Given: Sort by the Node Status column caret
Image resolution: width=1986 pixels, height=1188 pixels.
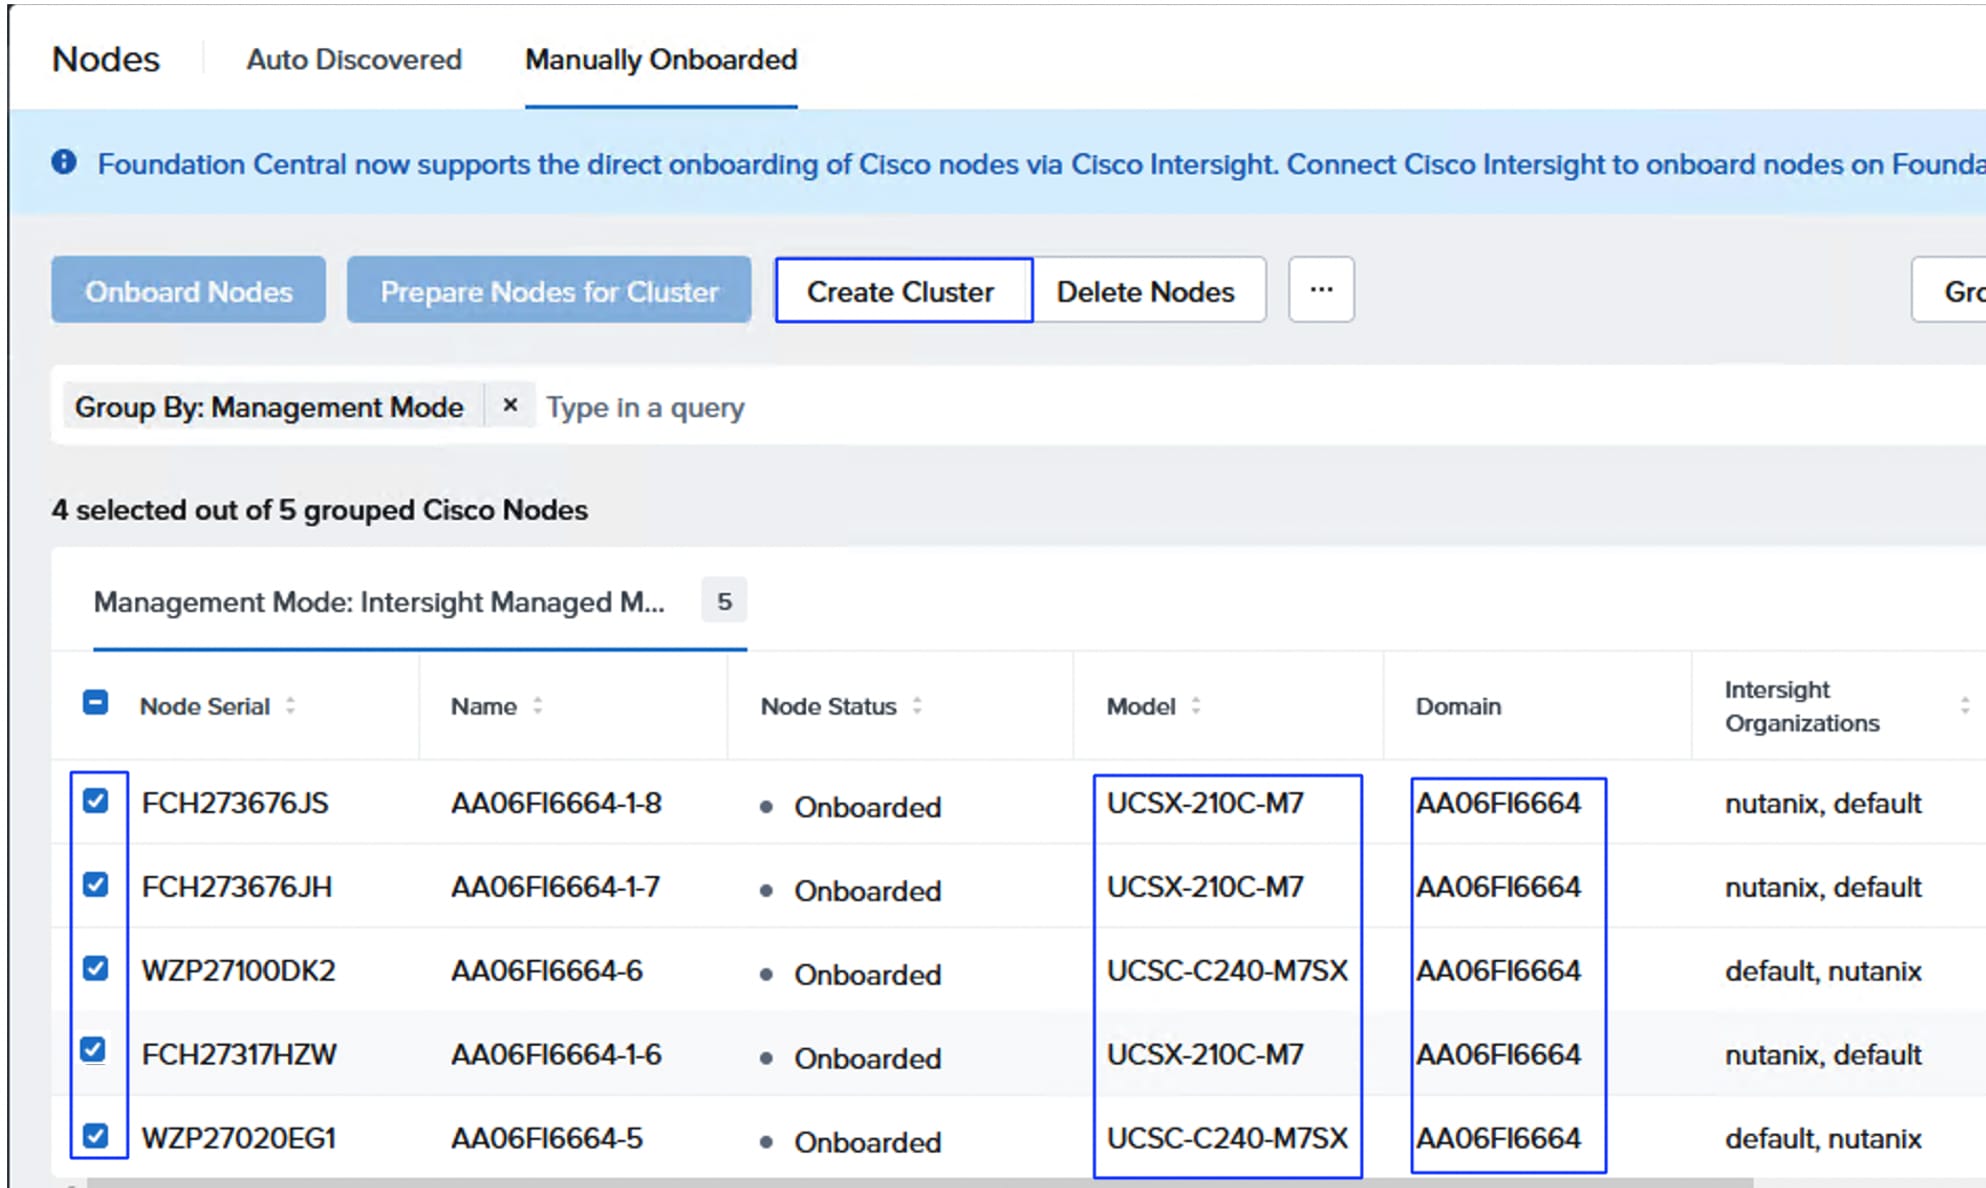Looking at the screenshot, I should click(918, 706).
